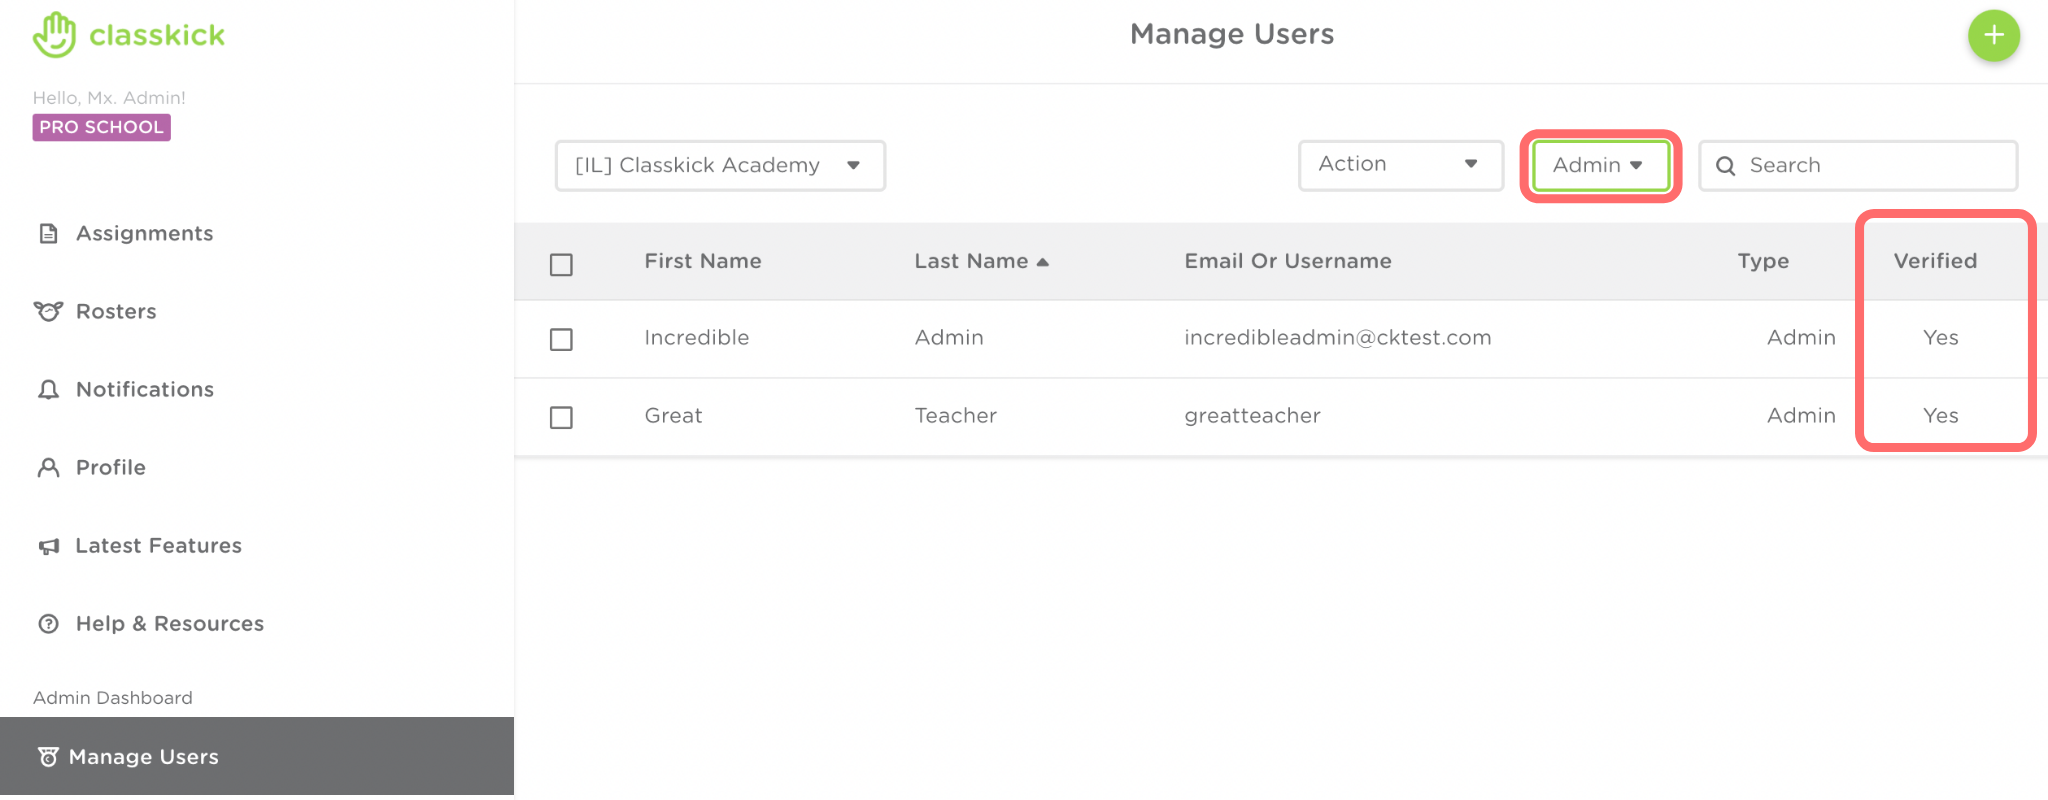The width and height of the screenshot is (2048, 800).
Task: Click the Classkick hand logo
Action: (54, 35)
